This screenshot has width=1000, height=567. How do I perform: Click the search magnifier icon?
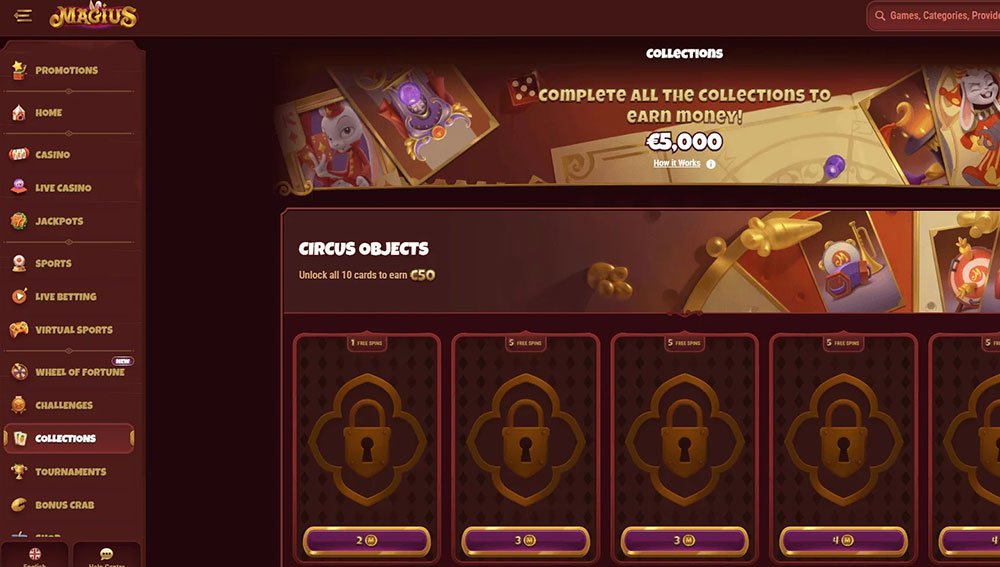coord(880,16)
